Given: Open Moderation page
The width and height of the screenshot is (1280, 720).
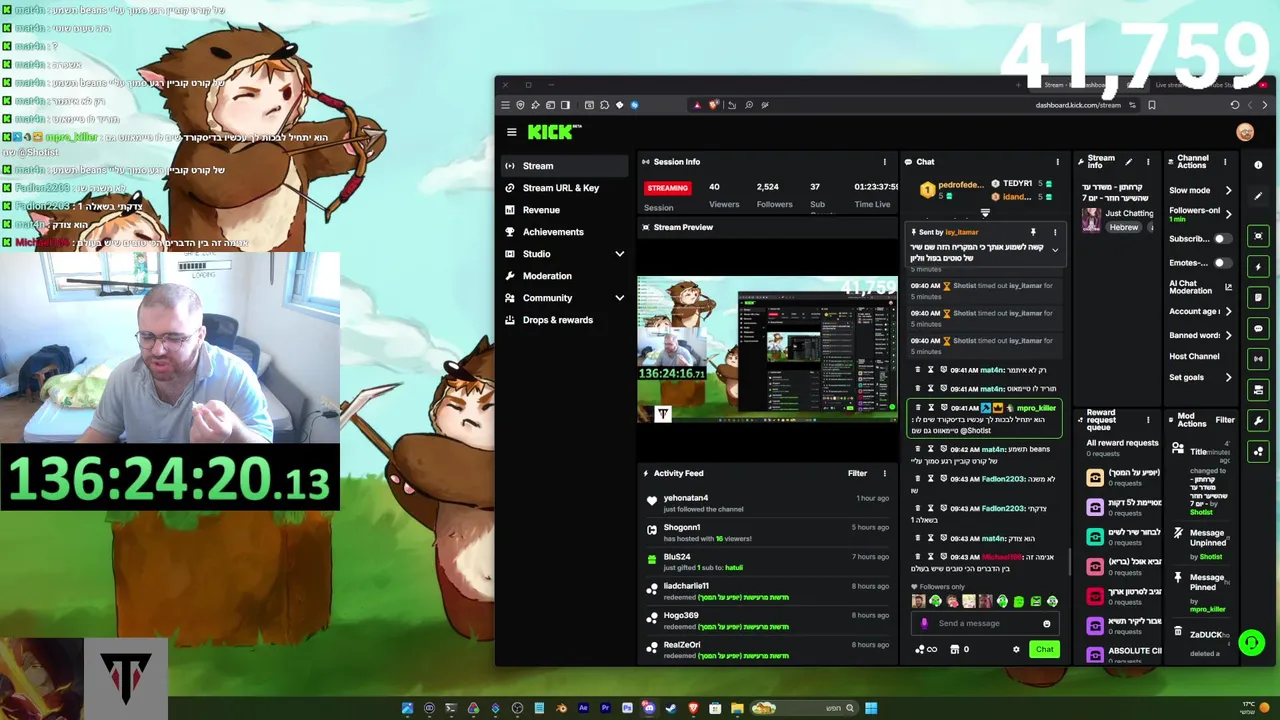Looking at the screenshot, I should [565, 276].
